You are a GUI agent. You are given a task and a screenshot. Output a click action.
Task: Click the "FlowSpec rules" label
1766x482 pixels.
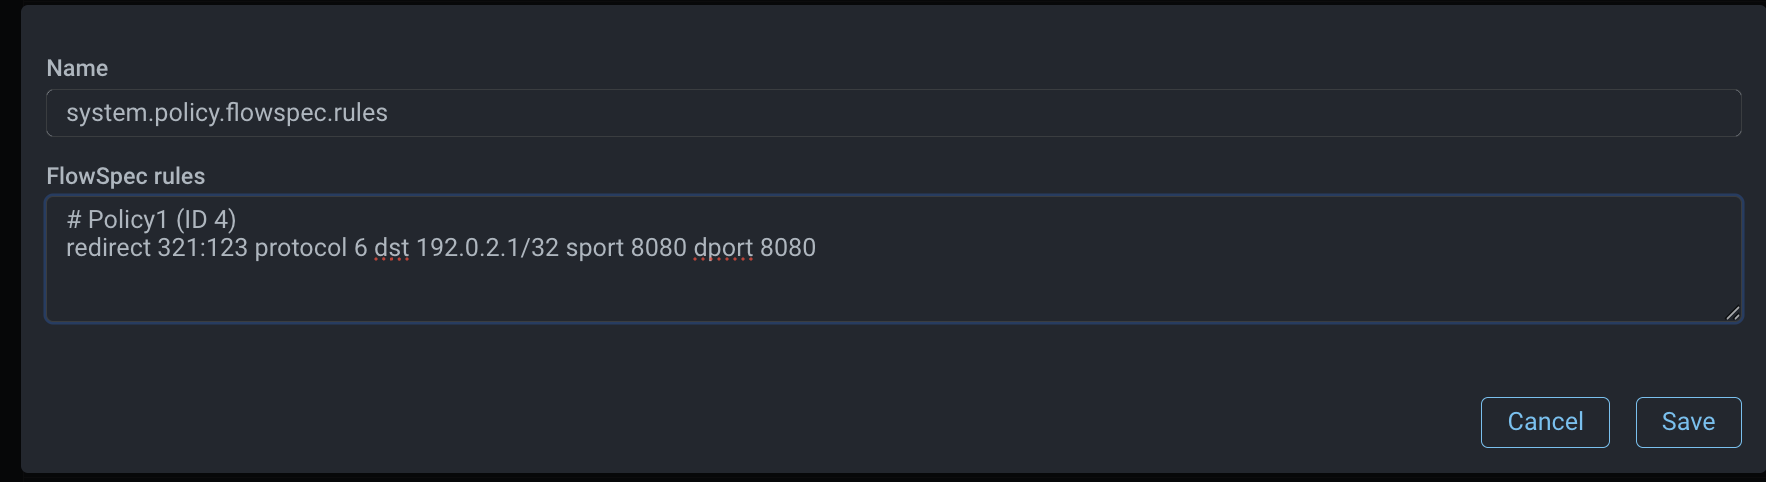(126, 176)
